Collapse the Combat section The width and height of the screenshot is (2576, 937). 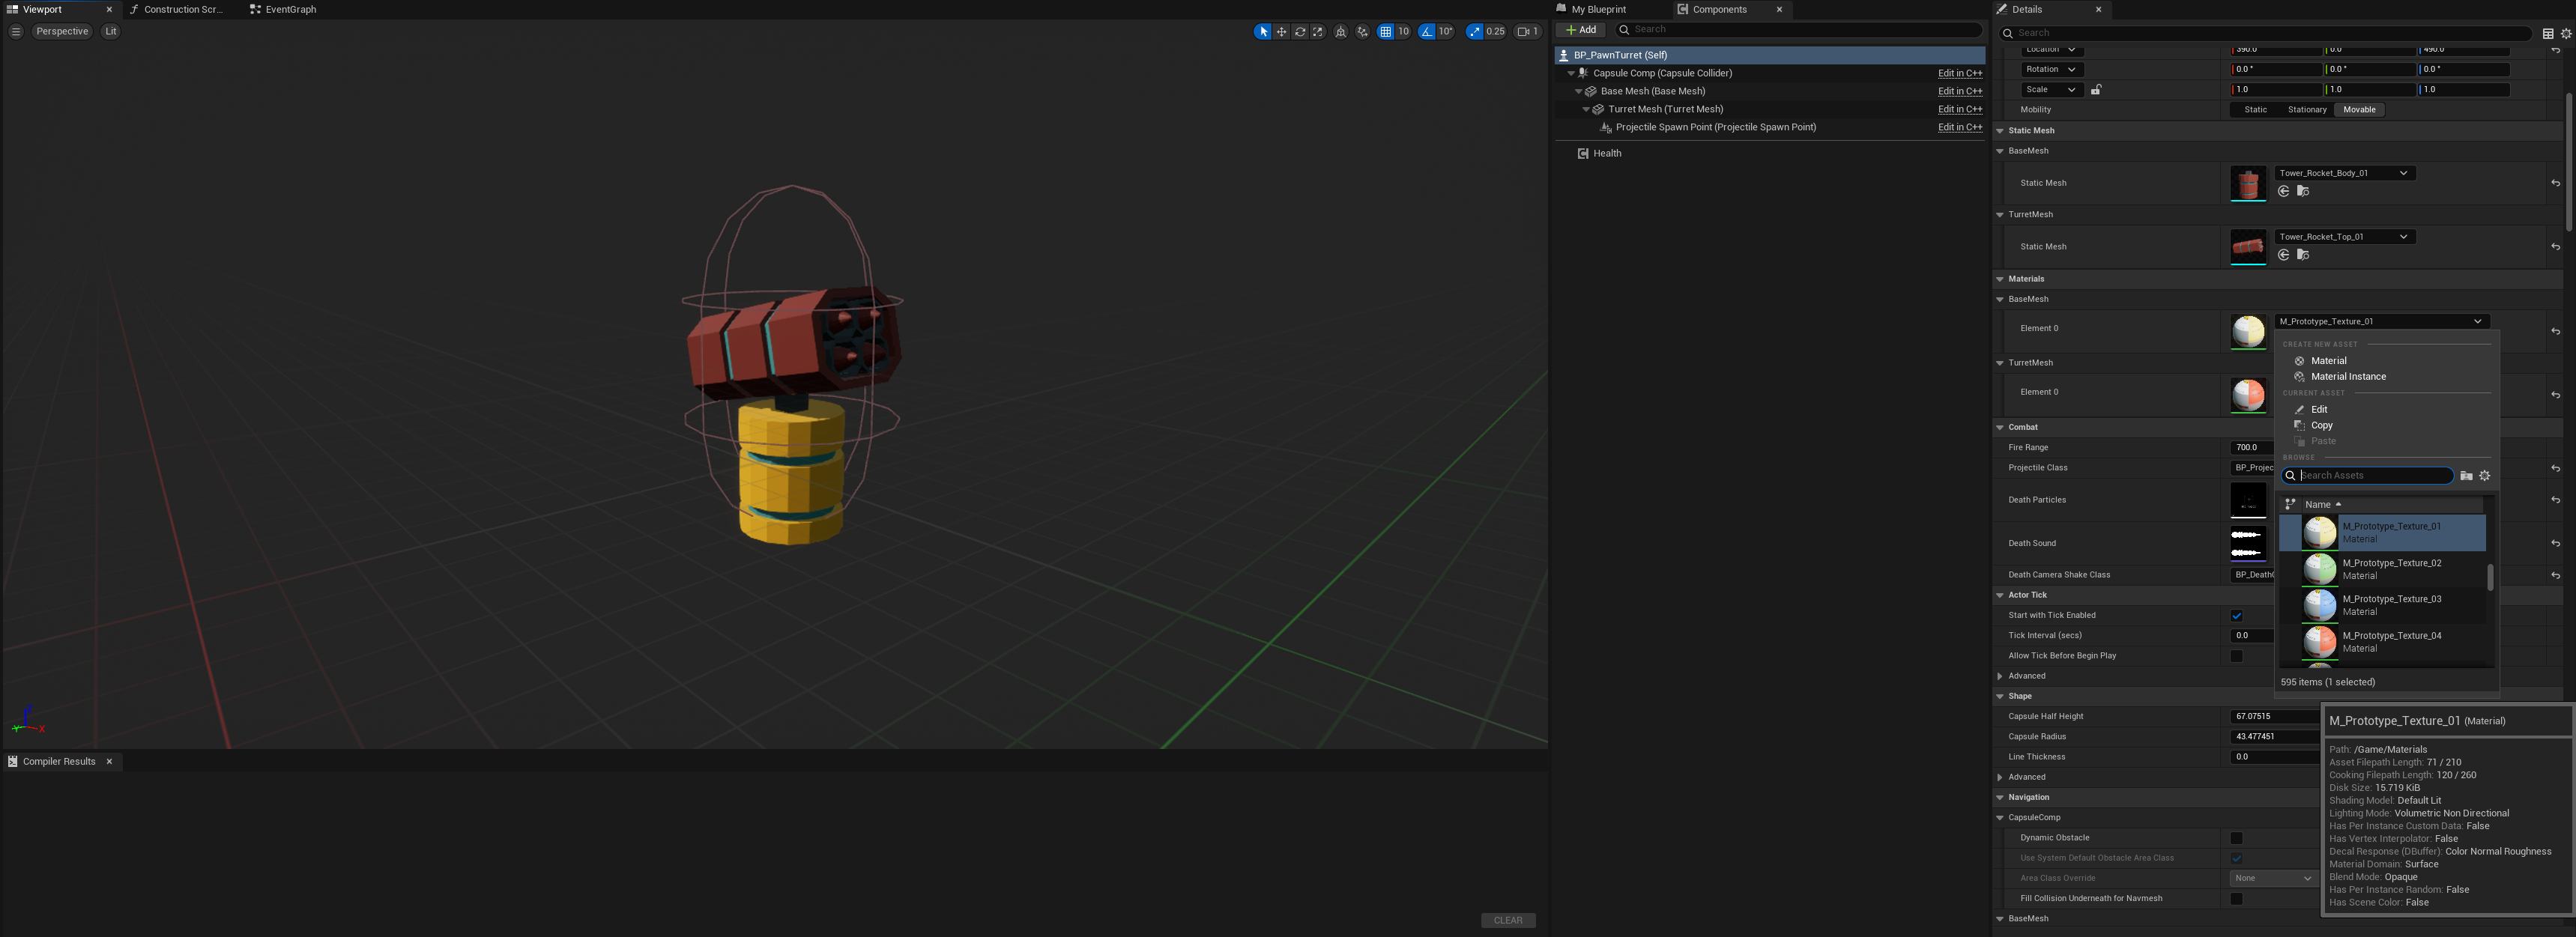tap(2000, 427)
